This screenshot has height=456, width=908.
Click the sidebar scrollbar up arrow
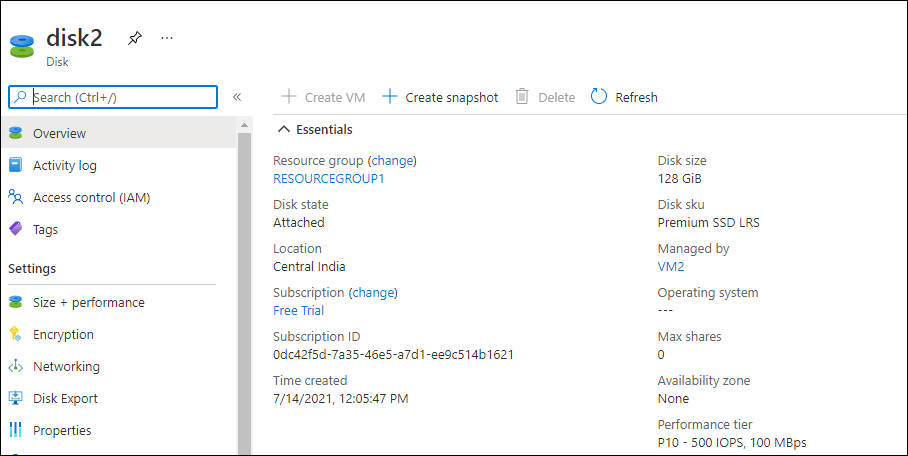[244, 125]
